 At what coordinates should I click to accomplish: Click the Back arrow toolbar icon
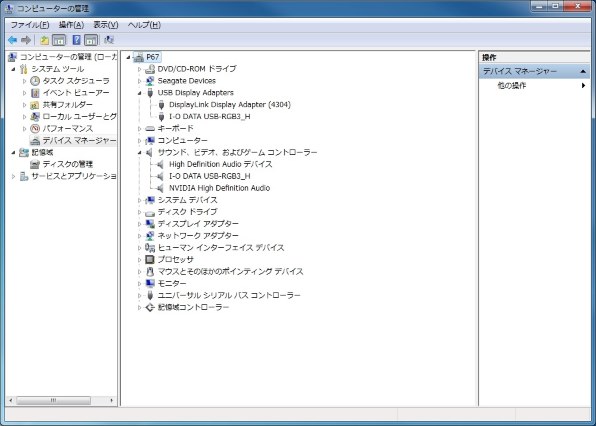tap(12, 40)
